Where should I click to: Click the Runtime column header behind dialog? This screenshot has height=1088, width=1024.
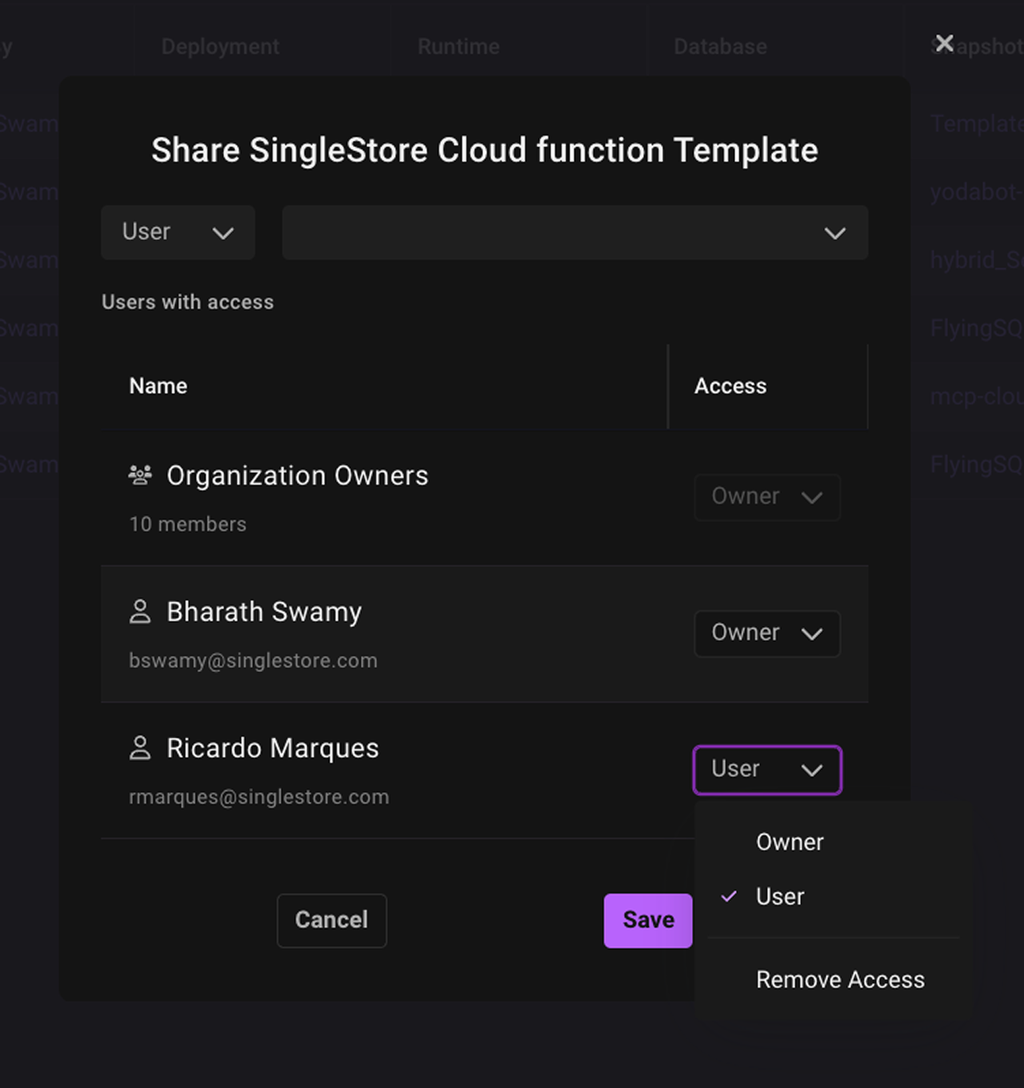coord(459,46)
